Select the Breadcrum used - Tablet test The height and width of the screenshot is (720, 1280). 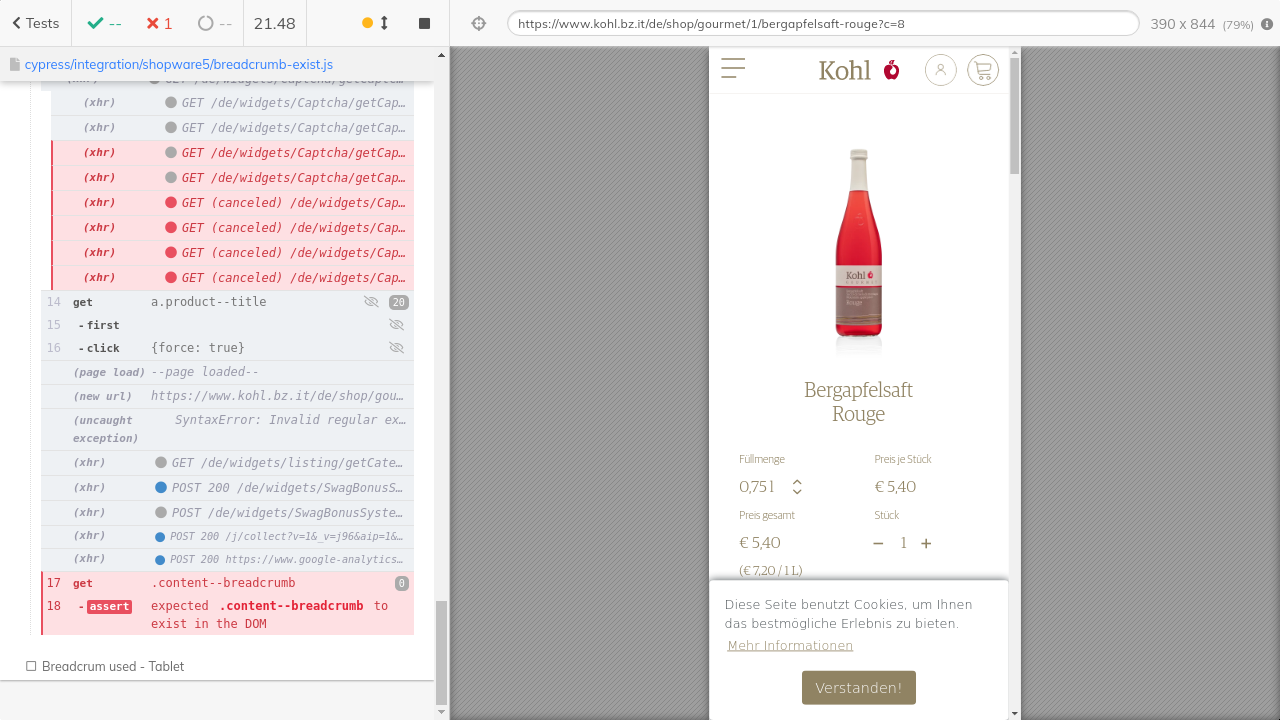coord(112,666)
